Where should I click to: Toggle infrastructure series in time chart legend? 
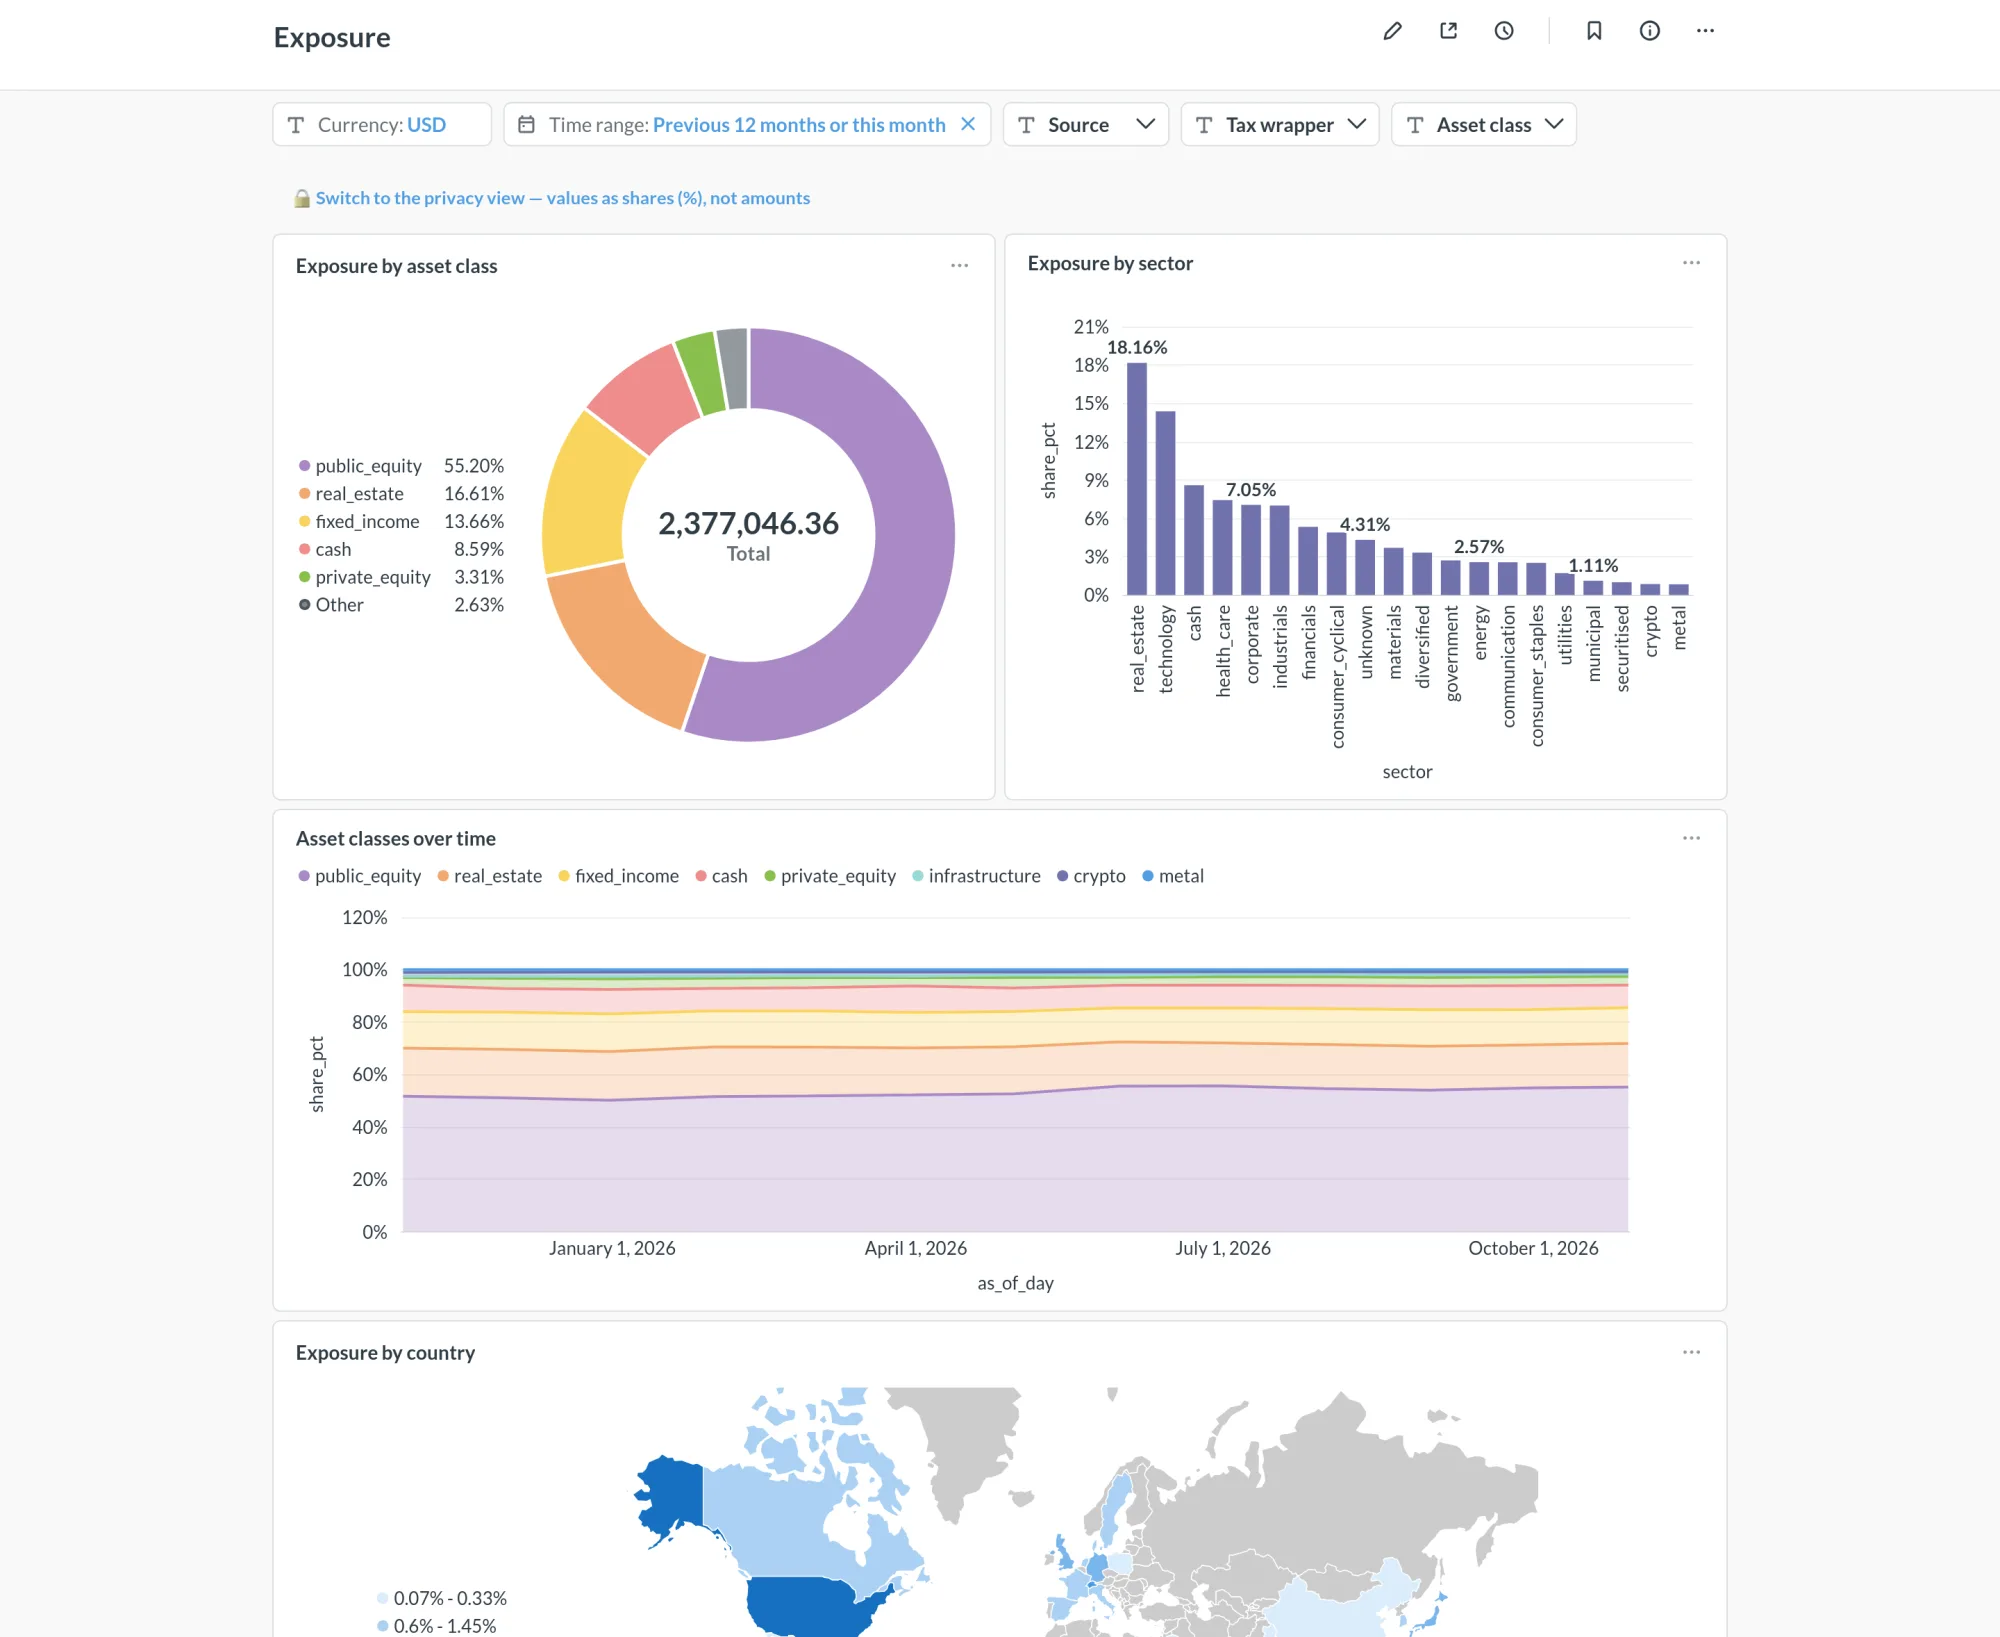tap(976, 876)
